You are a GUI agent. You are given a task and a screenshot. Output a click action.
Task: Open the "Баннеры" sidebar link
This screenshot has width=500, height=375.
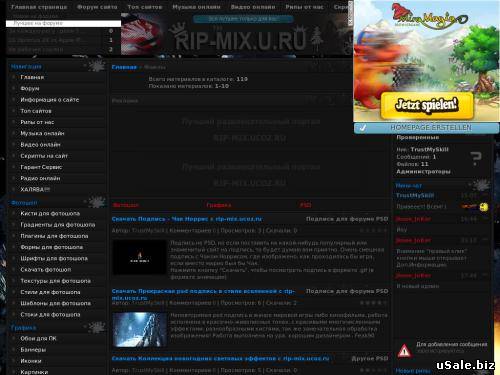[33, 350]
